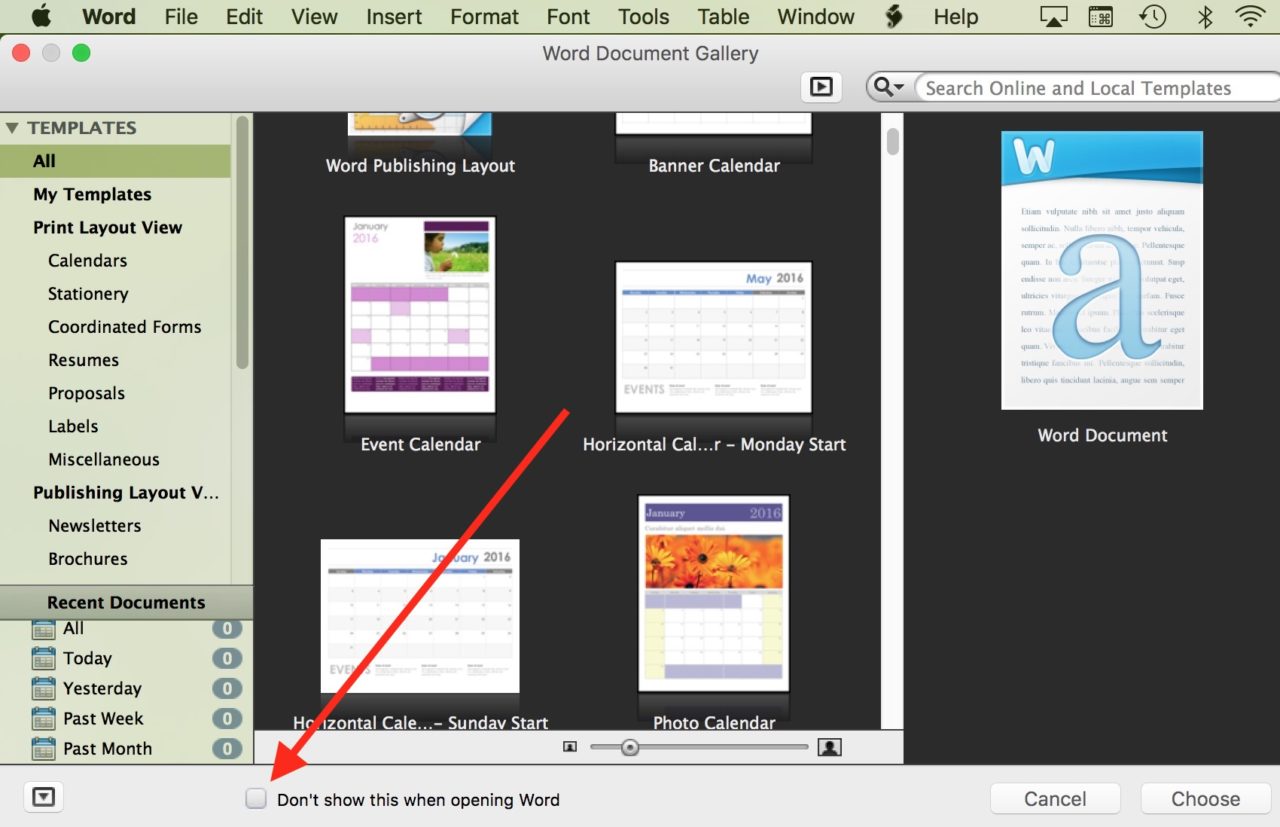Click the 'Today' label in Recent Documents

pos(87,658)
